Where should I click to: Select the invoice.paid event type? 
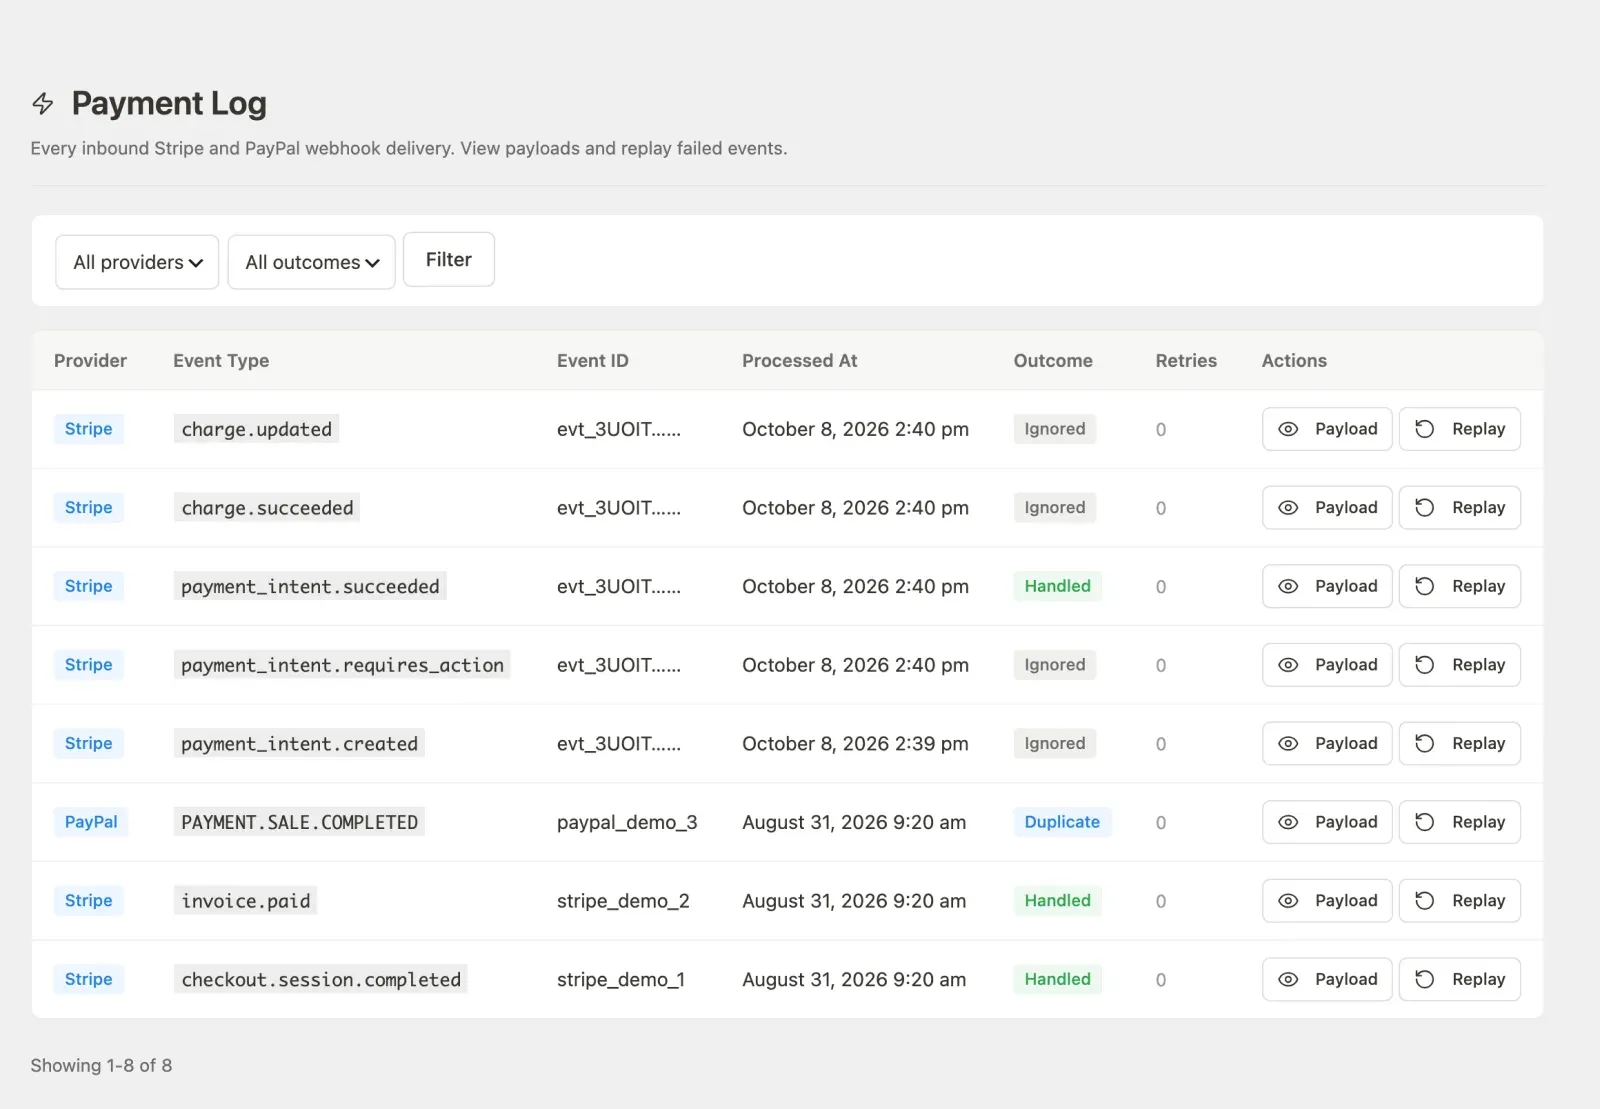pos(246,901)
